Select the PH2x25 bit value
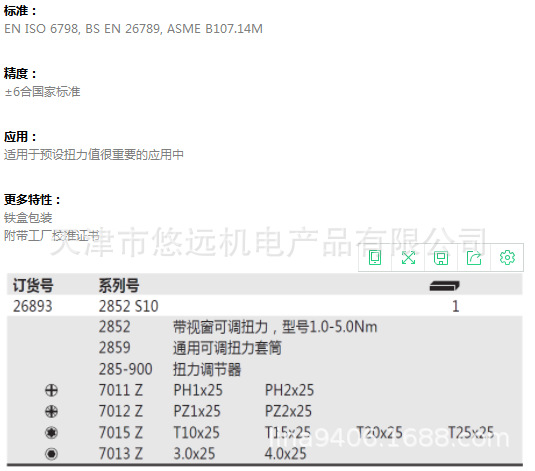 [x=289, y=390]
